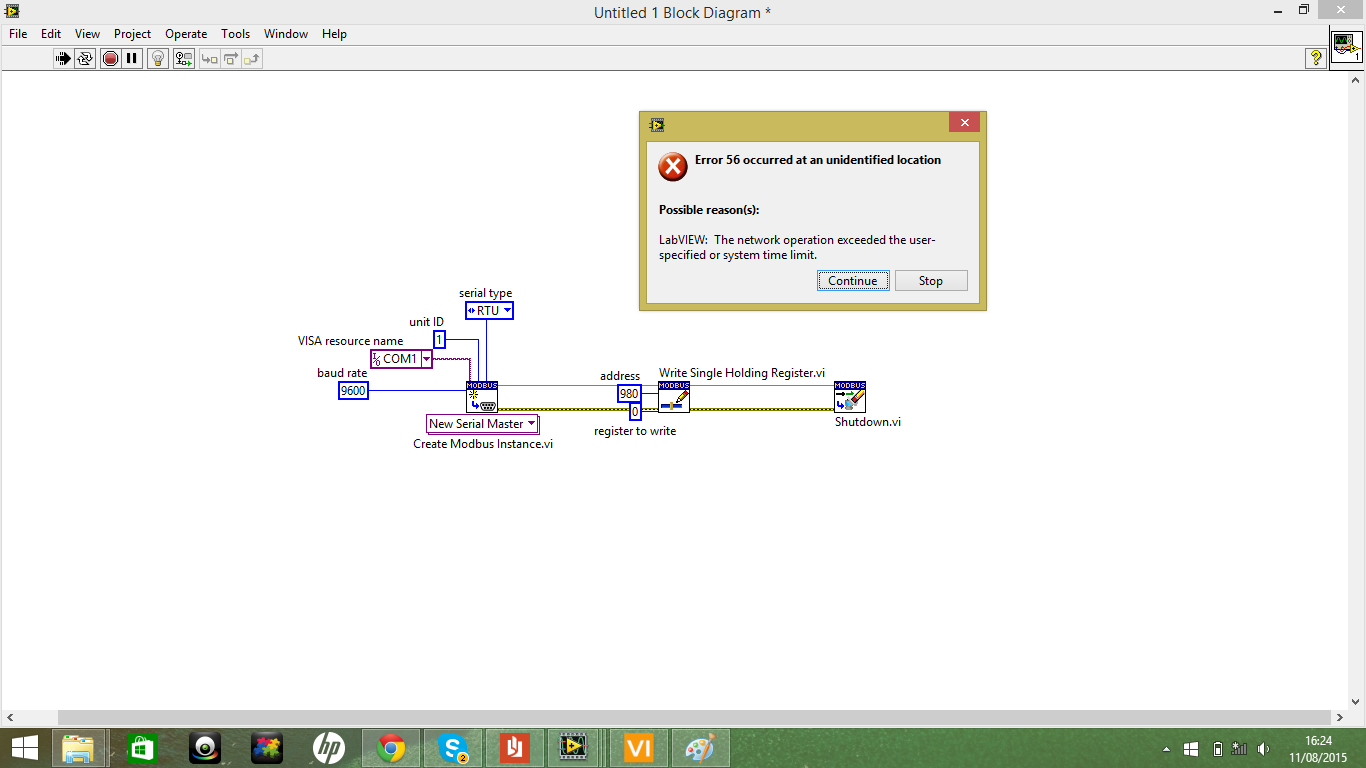Click the LabVIEW icon in the error dialog title bar
The image size is (1366, 768).
[x=657, y=125]
